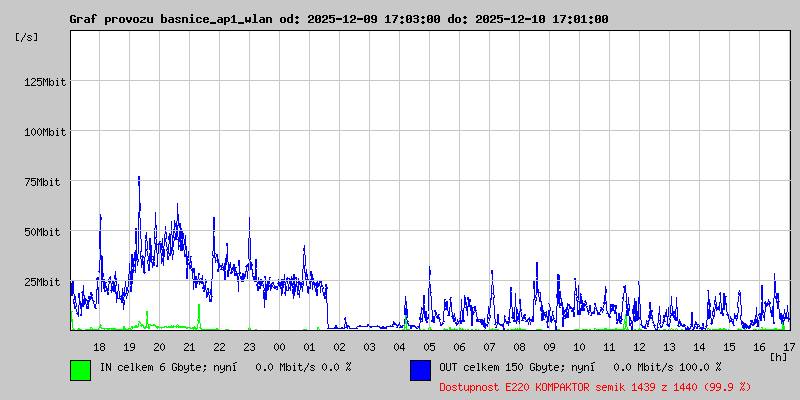Click the green IN legend swatch
The height and width of the screenshot is (400, 800).
coord(80,369)
